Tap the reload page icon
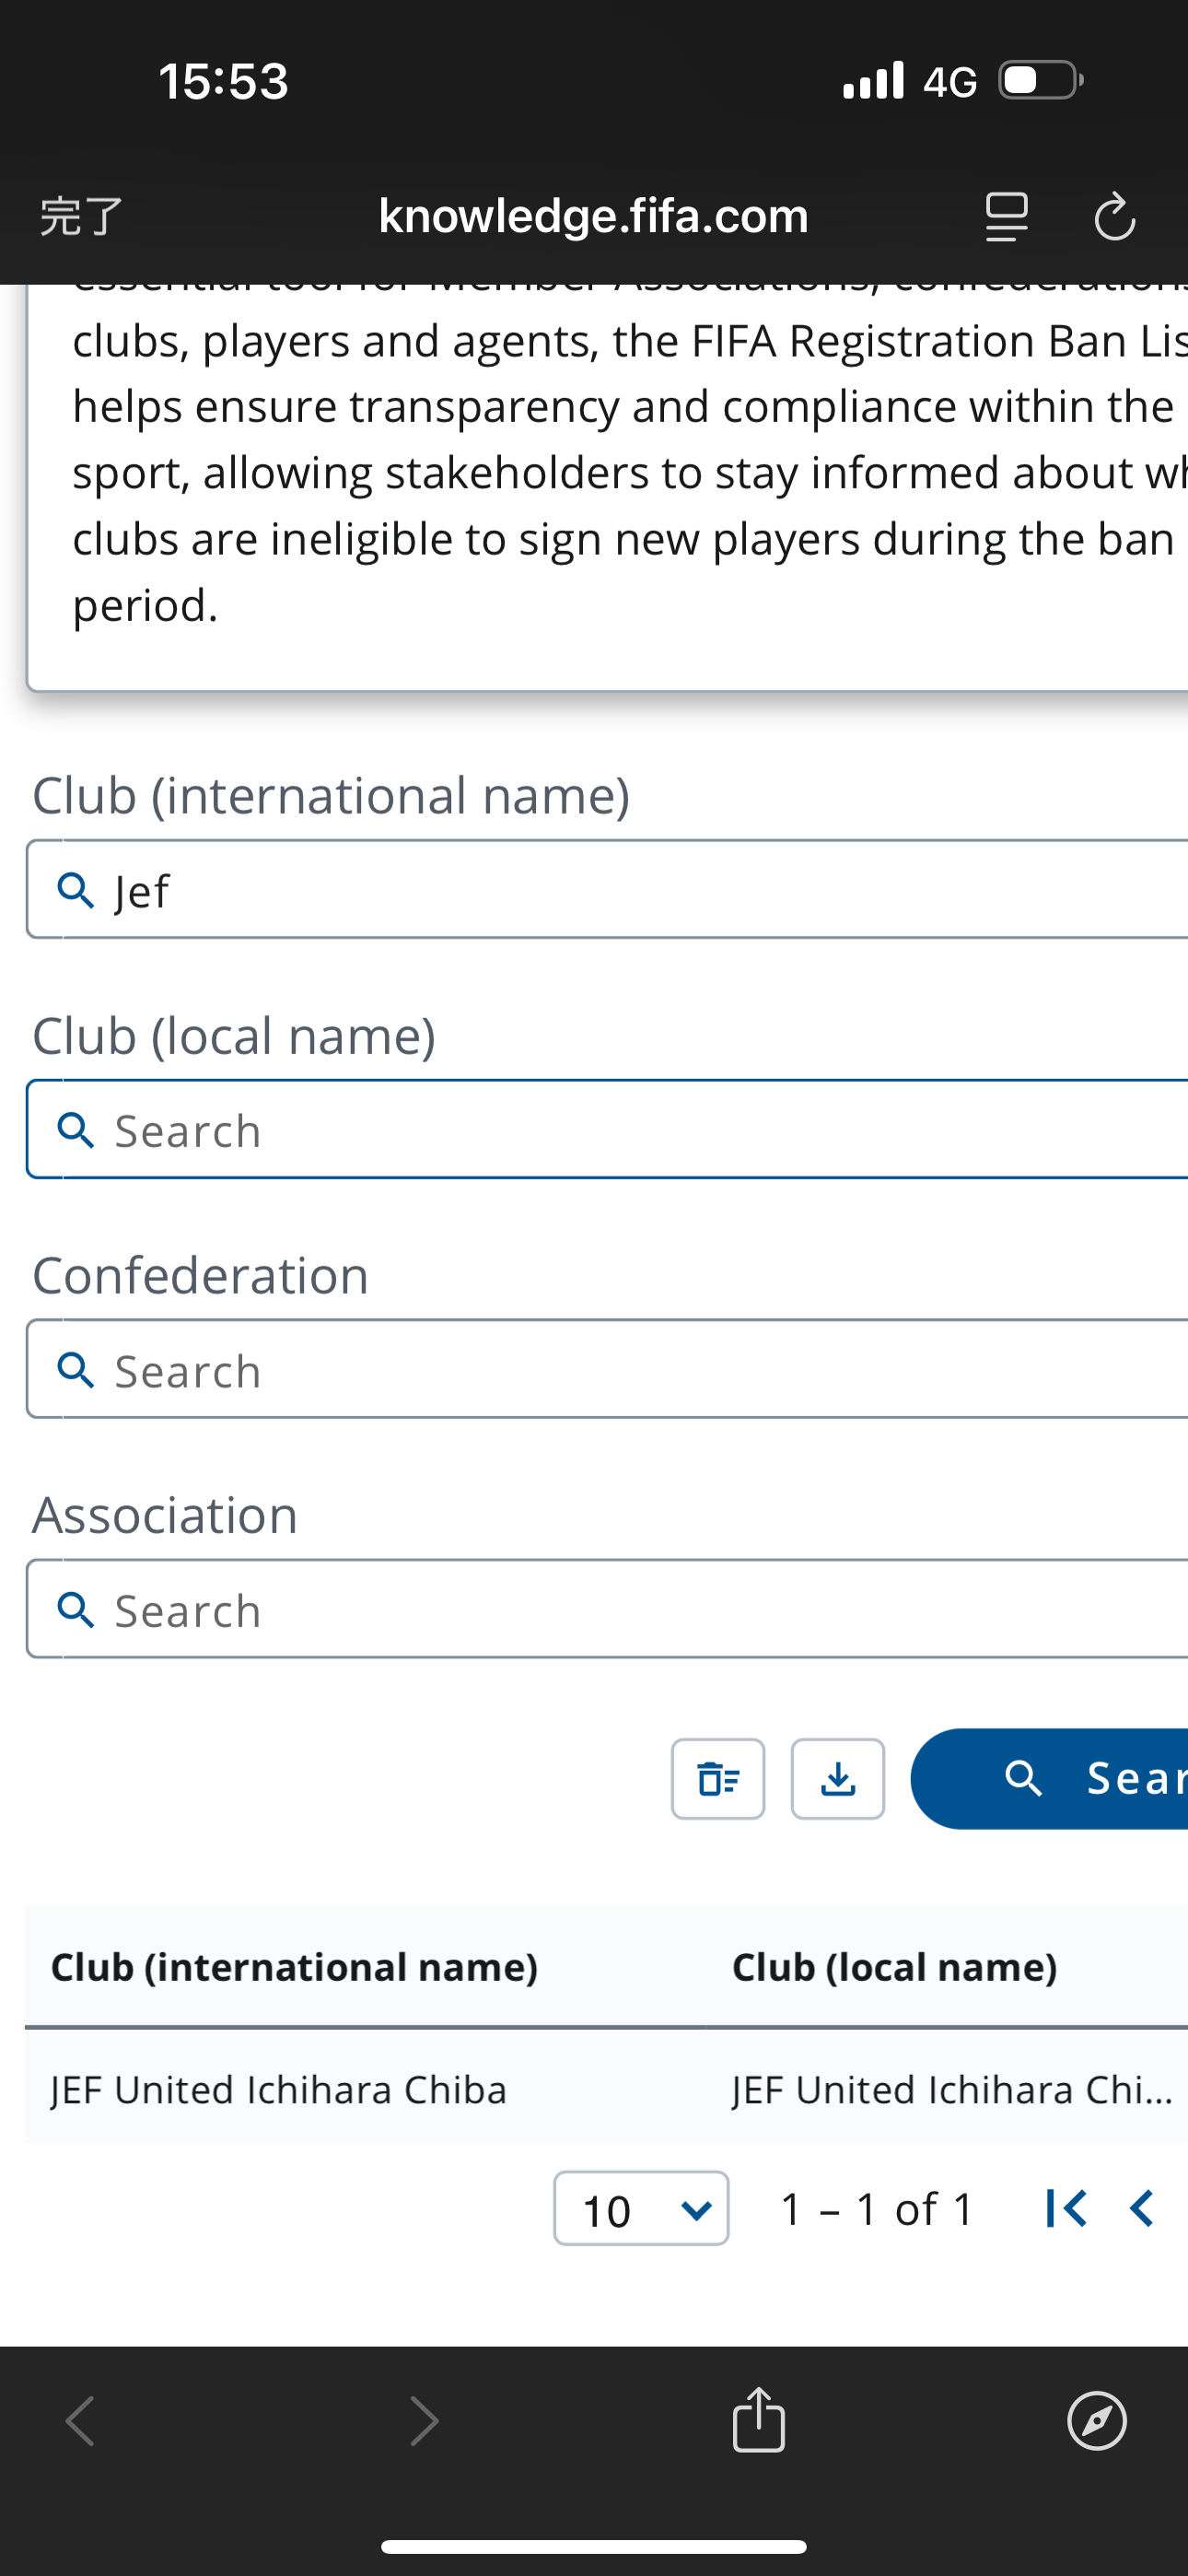Screen dimensions: 1188x2576 point(1114,217)
